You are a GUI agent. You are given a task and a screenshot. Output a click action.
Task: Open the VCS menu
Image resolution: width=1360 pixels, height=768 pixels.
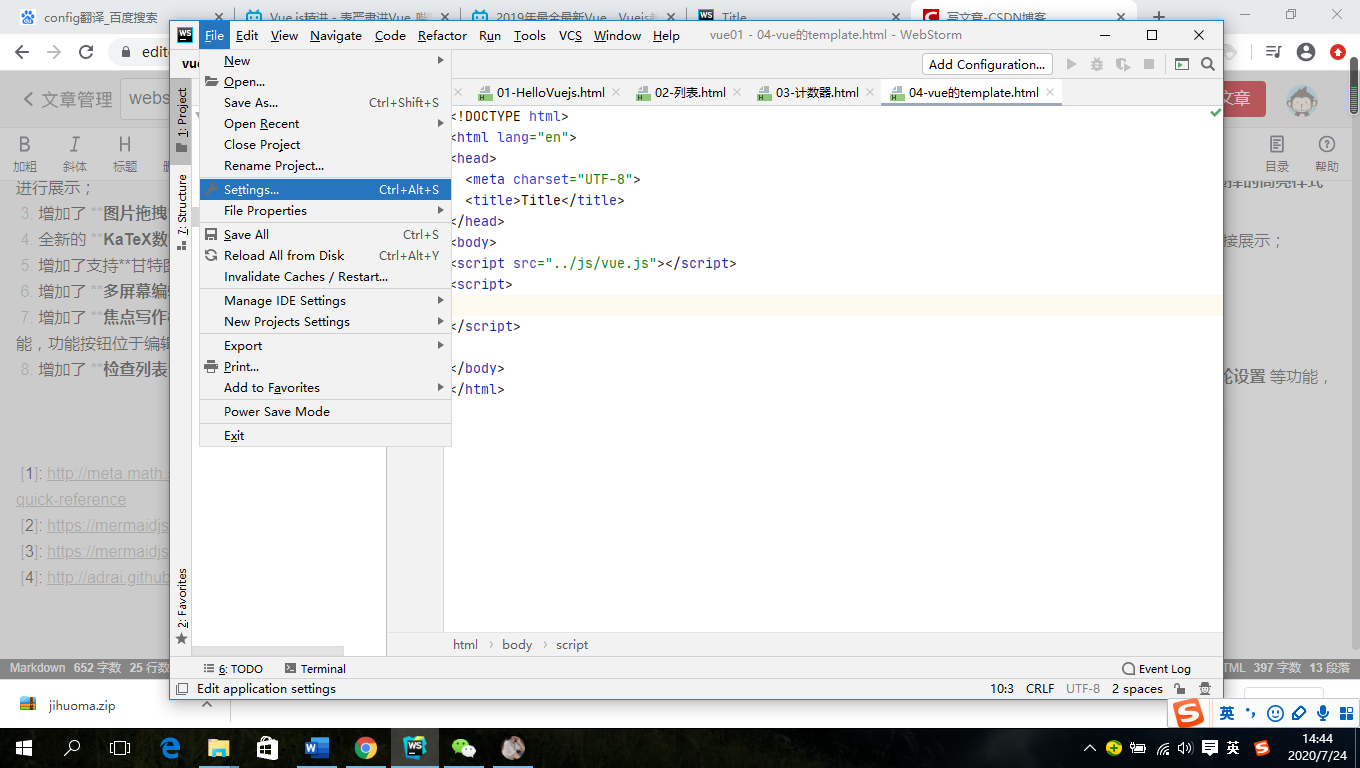point(570,35)
